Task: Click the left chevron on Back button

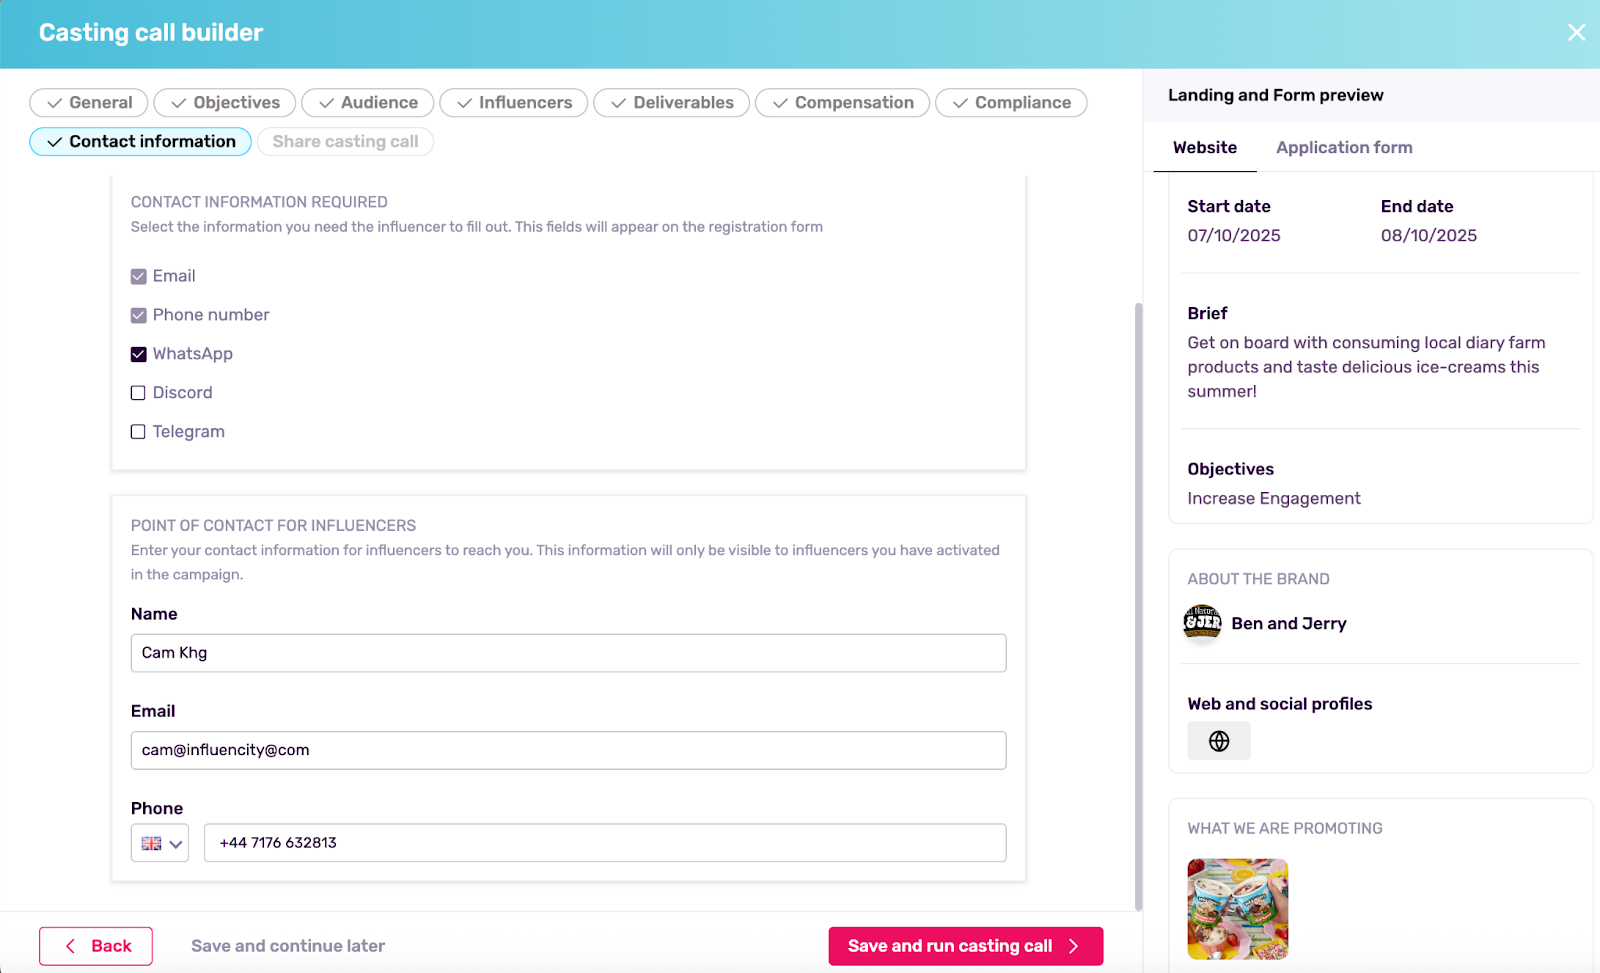Action: pos(70,946)
